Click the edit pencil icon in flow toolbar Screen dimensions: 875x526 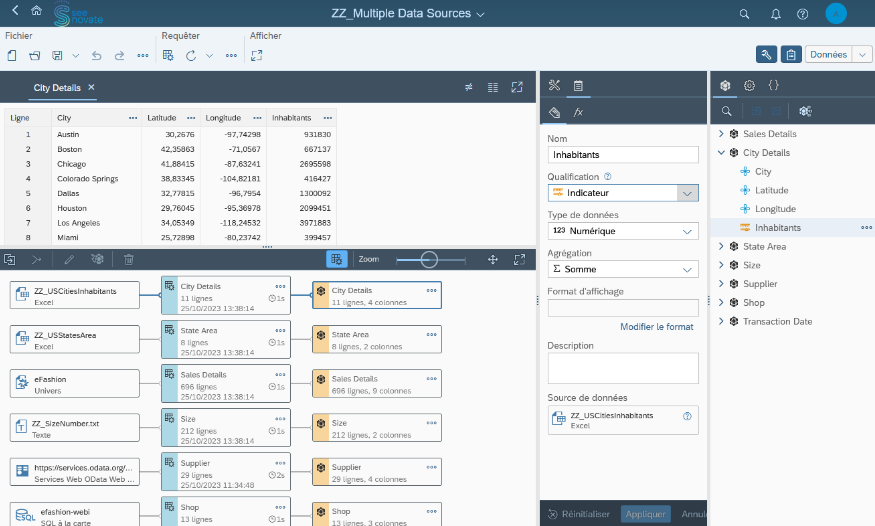tap(69, 259)
